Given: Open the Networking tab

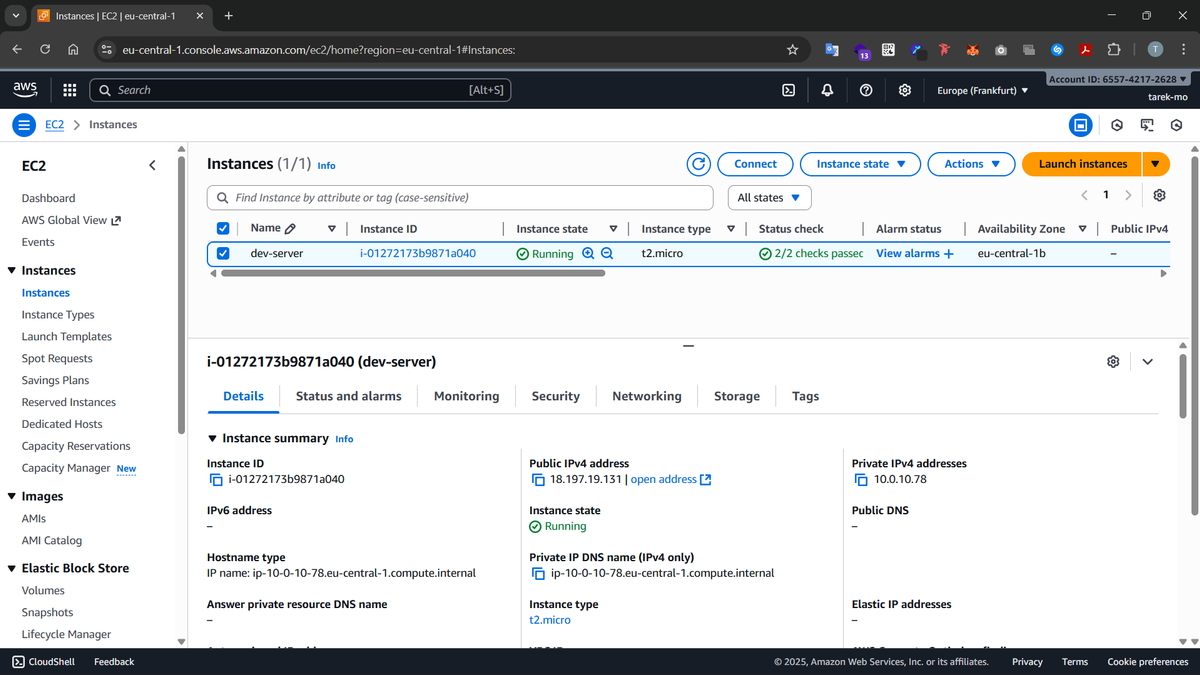Looking at the screenshot, I should (647, 396).
